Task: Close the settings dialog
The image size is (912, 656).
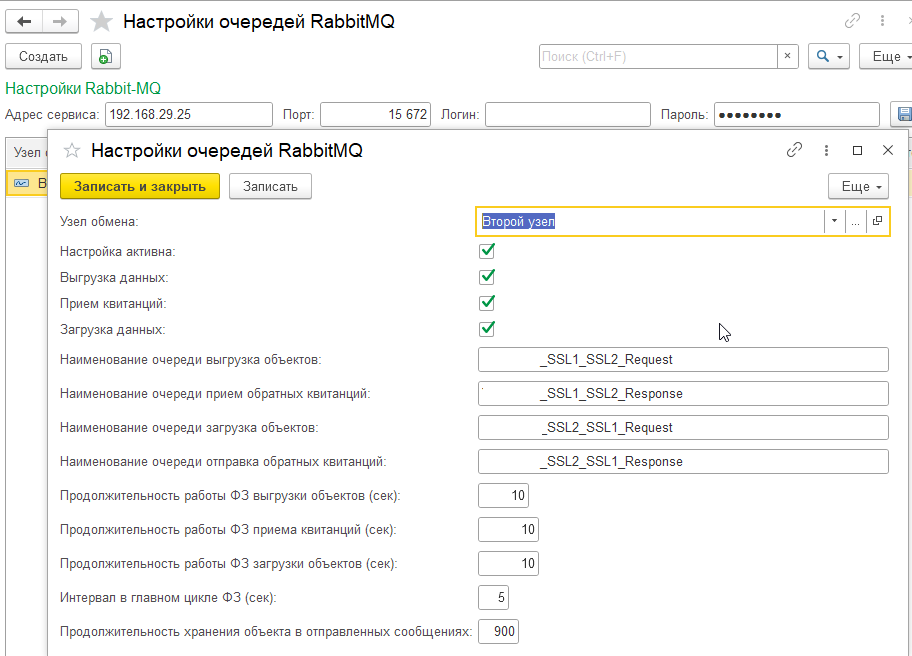Action: (x=888, y=150)
